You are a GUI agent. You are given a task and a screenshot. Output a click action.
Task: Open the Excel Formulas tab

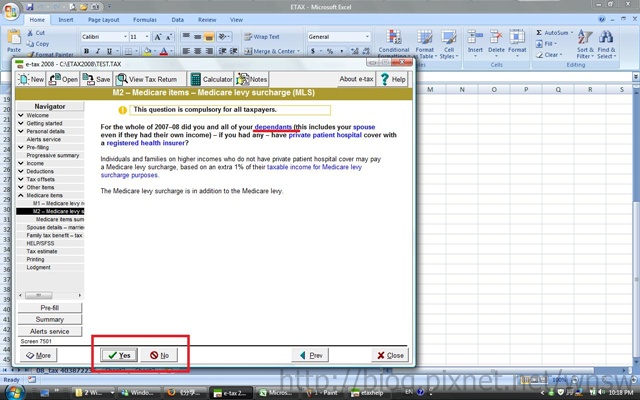[x=145, y=20]
